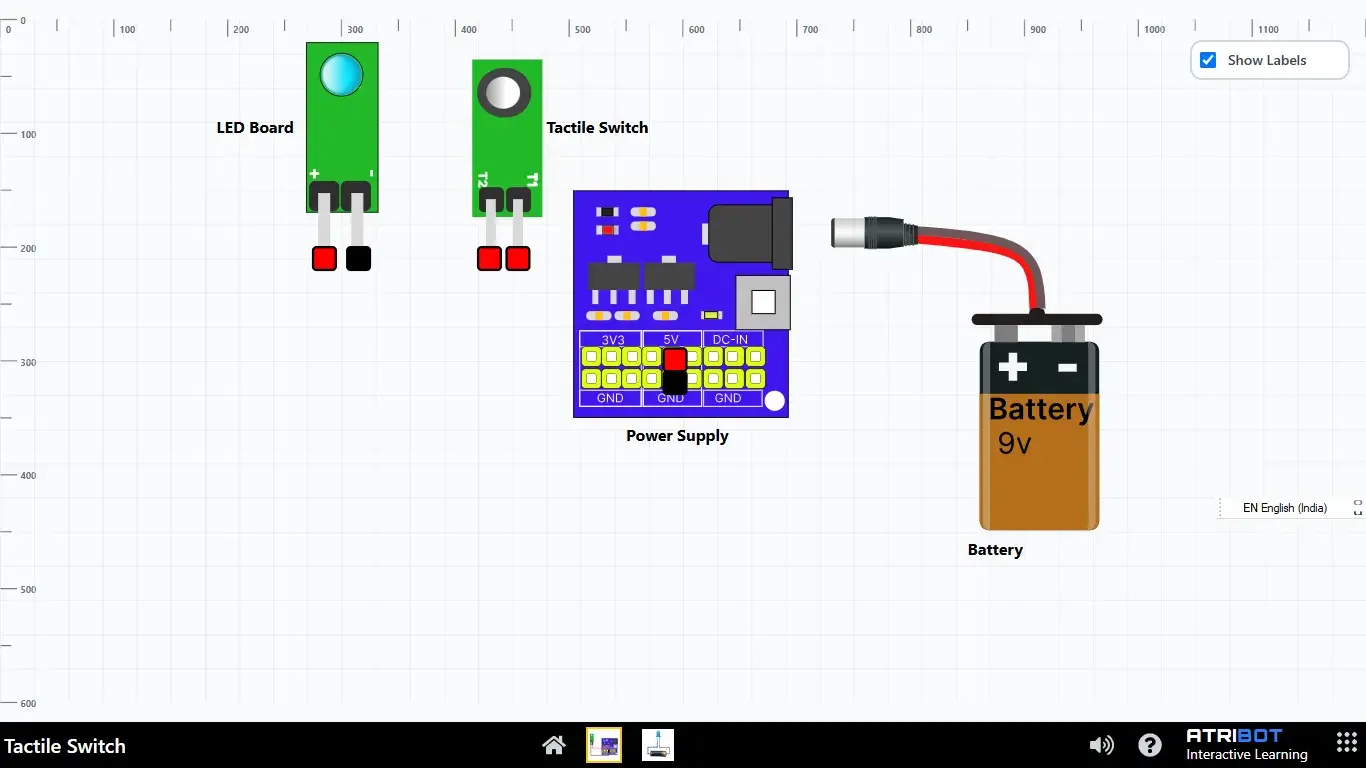
Task: Click the Power Supply label
Action: point(677,436)
